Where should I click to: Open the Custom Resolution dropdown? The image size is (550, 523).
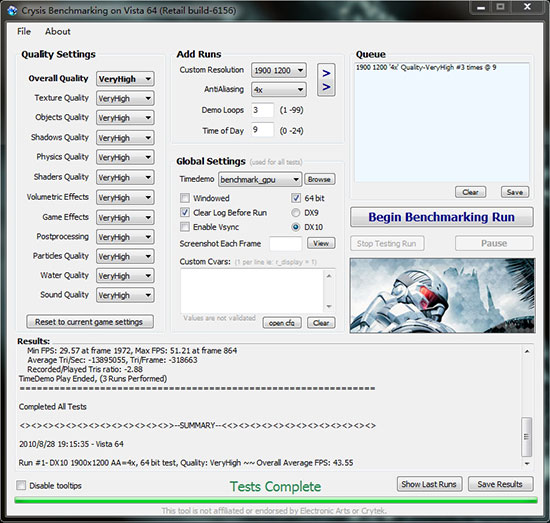pos(279,71)
